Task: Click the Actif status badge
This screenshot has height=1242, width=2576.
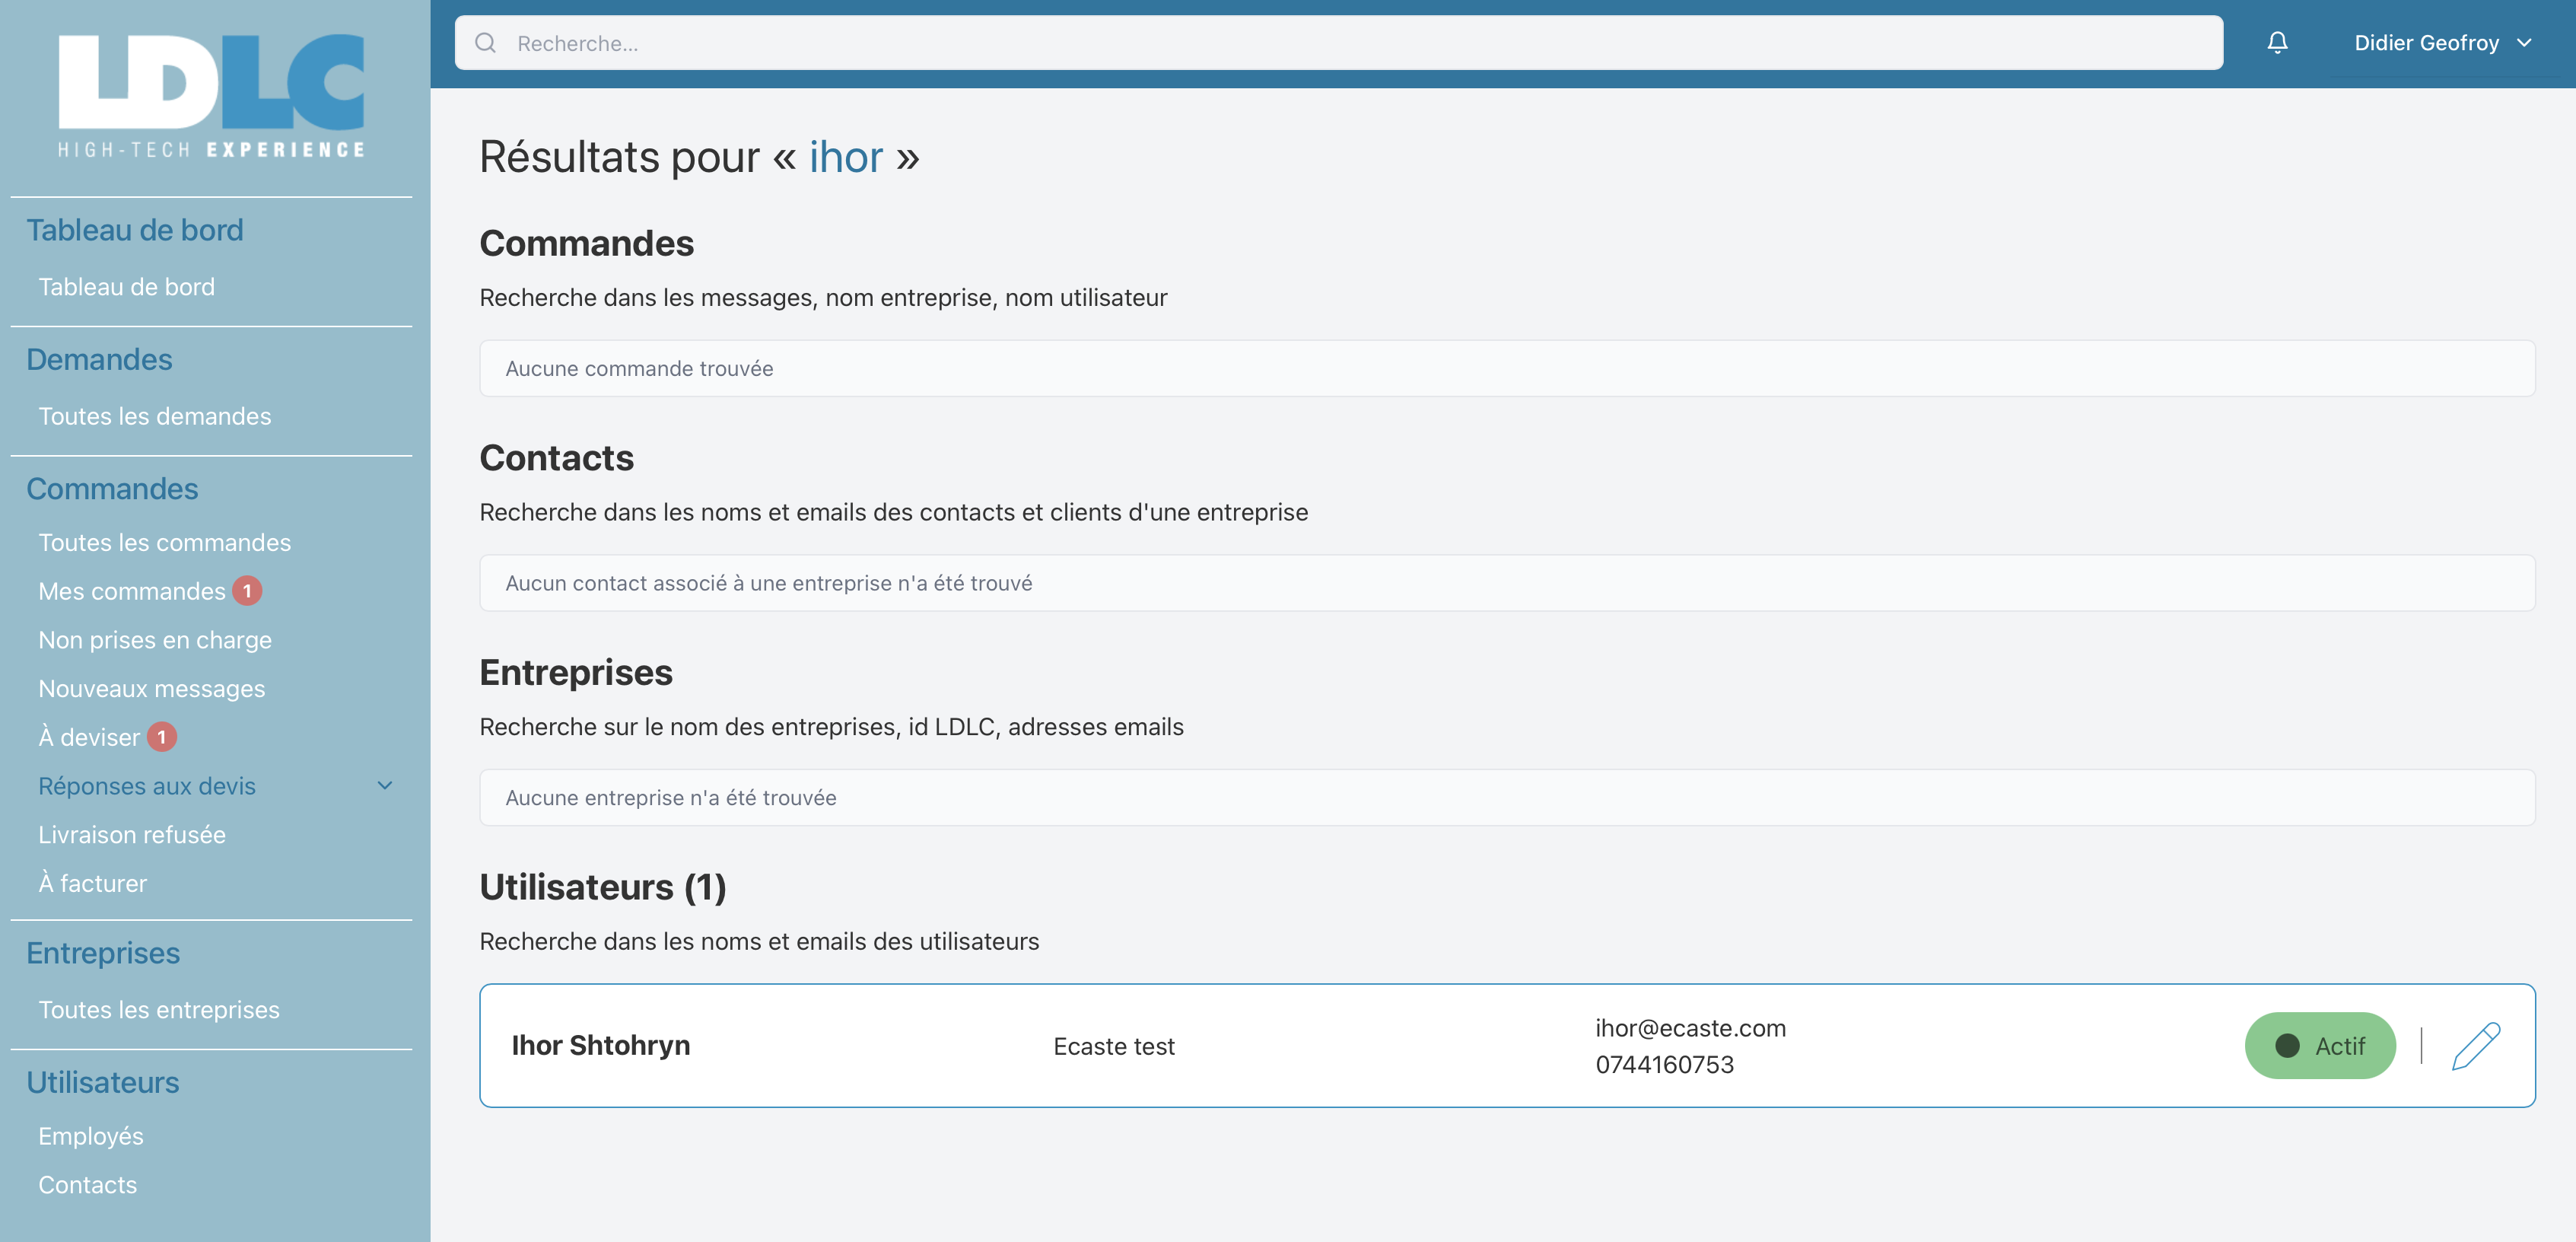Action: 2319,1046
